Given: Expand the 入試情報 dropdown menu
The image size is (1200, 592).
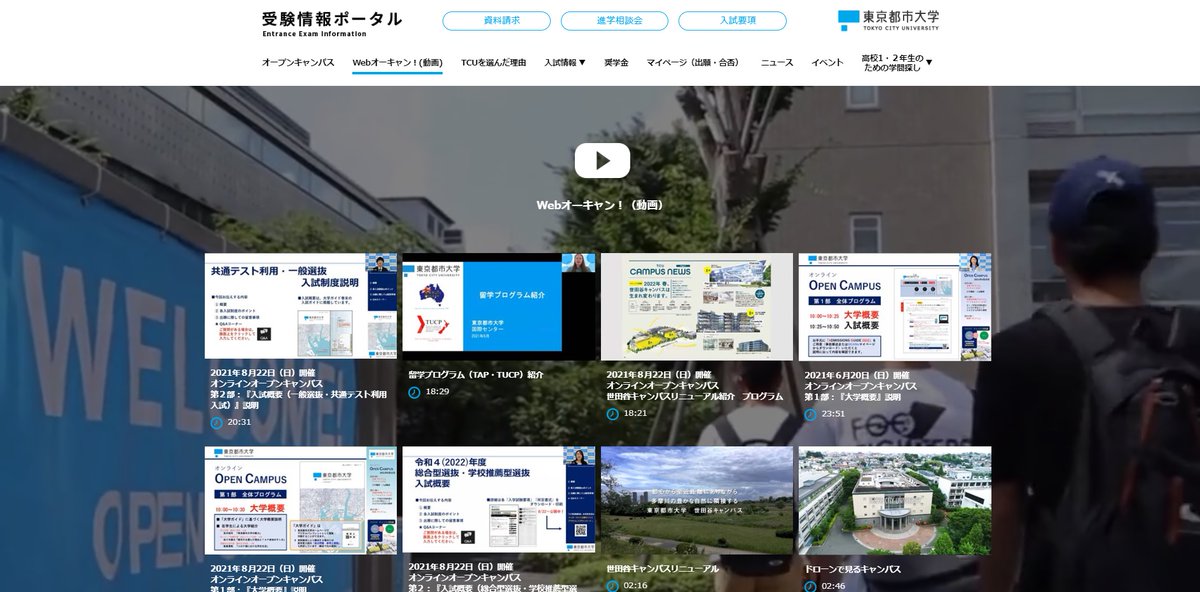Looking at the screenshot, I should [565, 62].
